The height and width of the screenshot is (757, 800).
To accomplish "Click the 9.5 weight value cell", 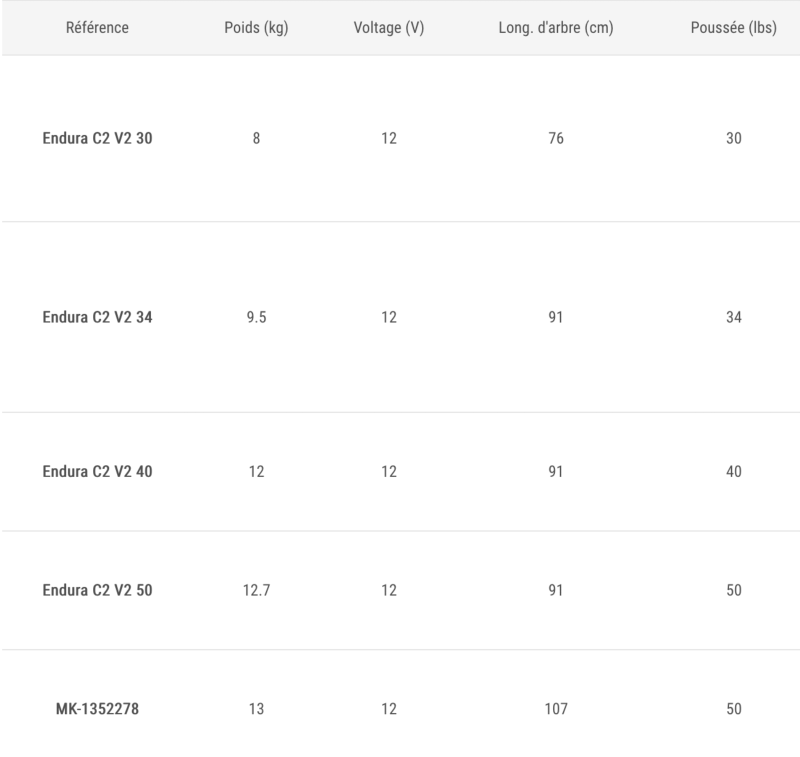I will pos(256,317).
